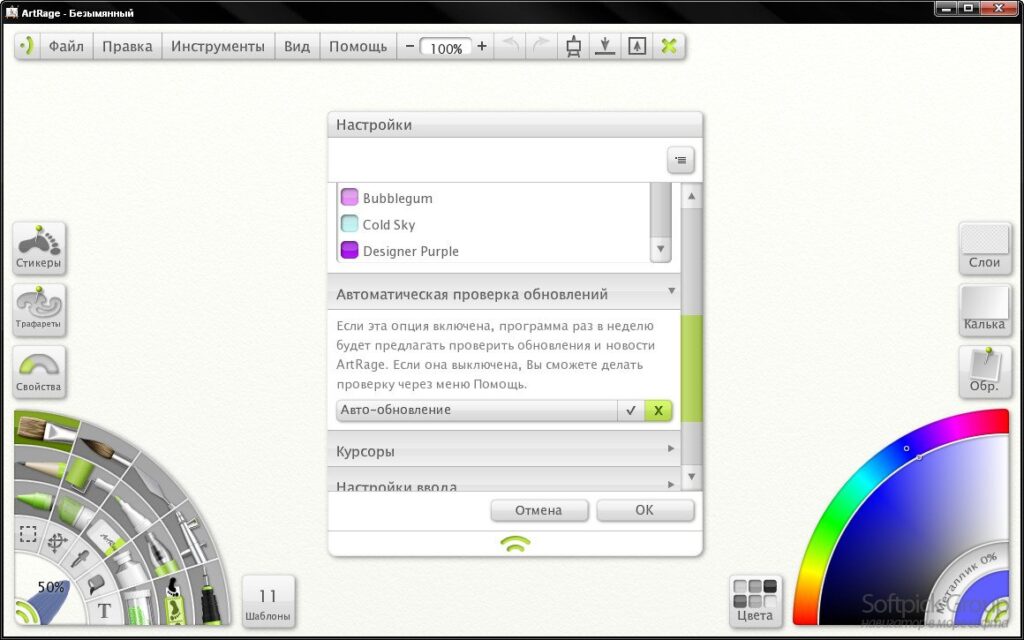Select the Palette Knife tool

coord(153,487)
